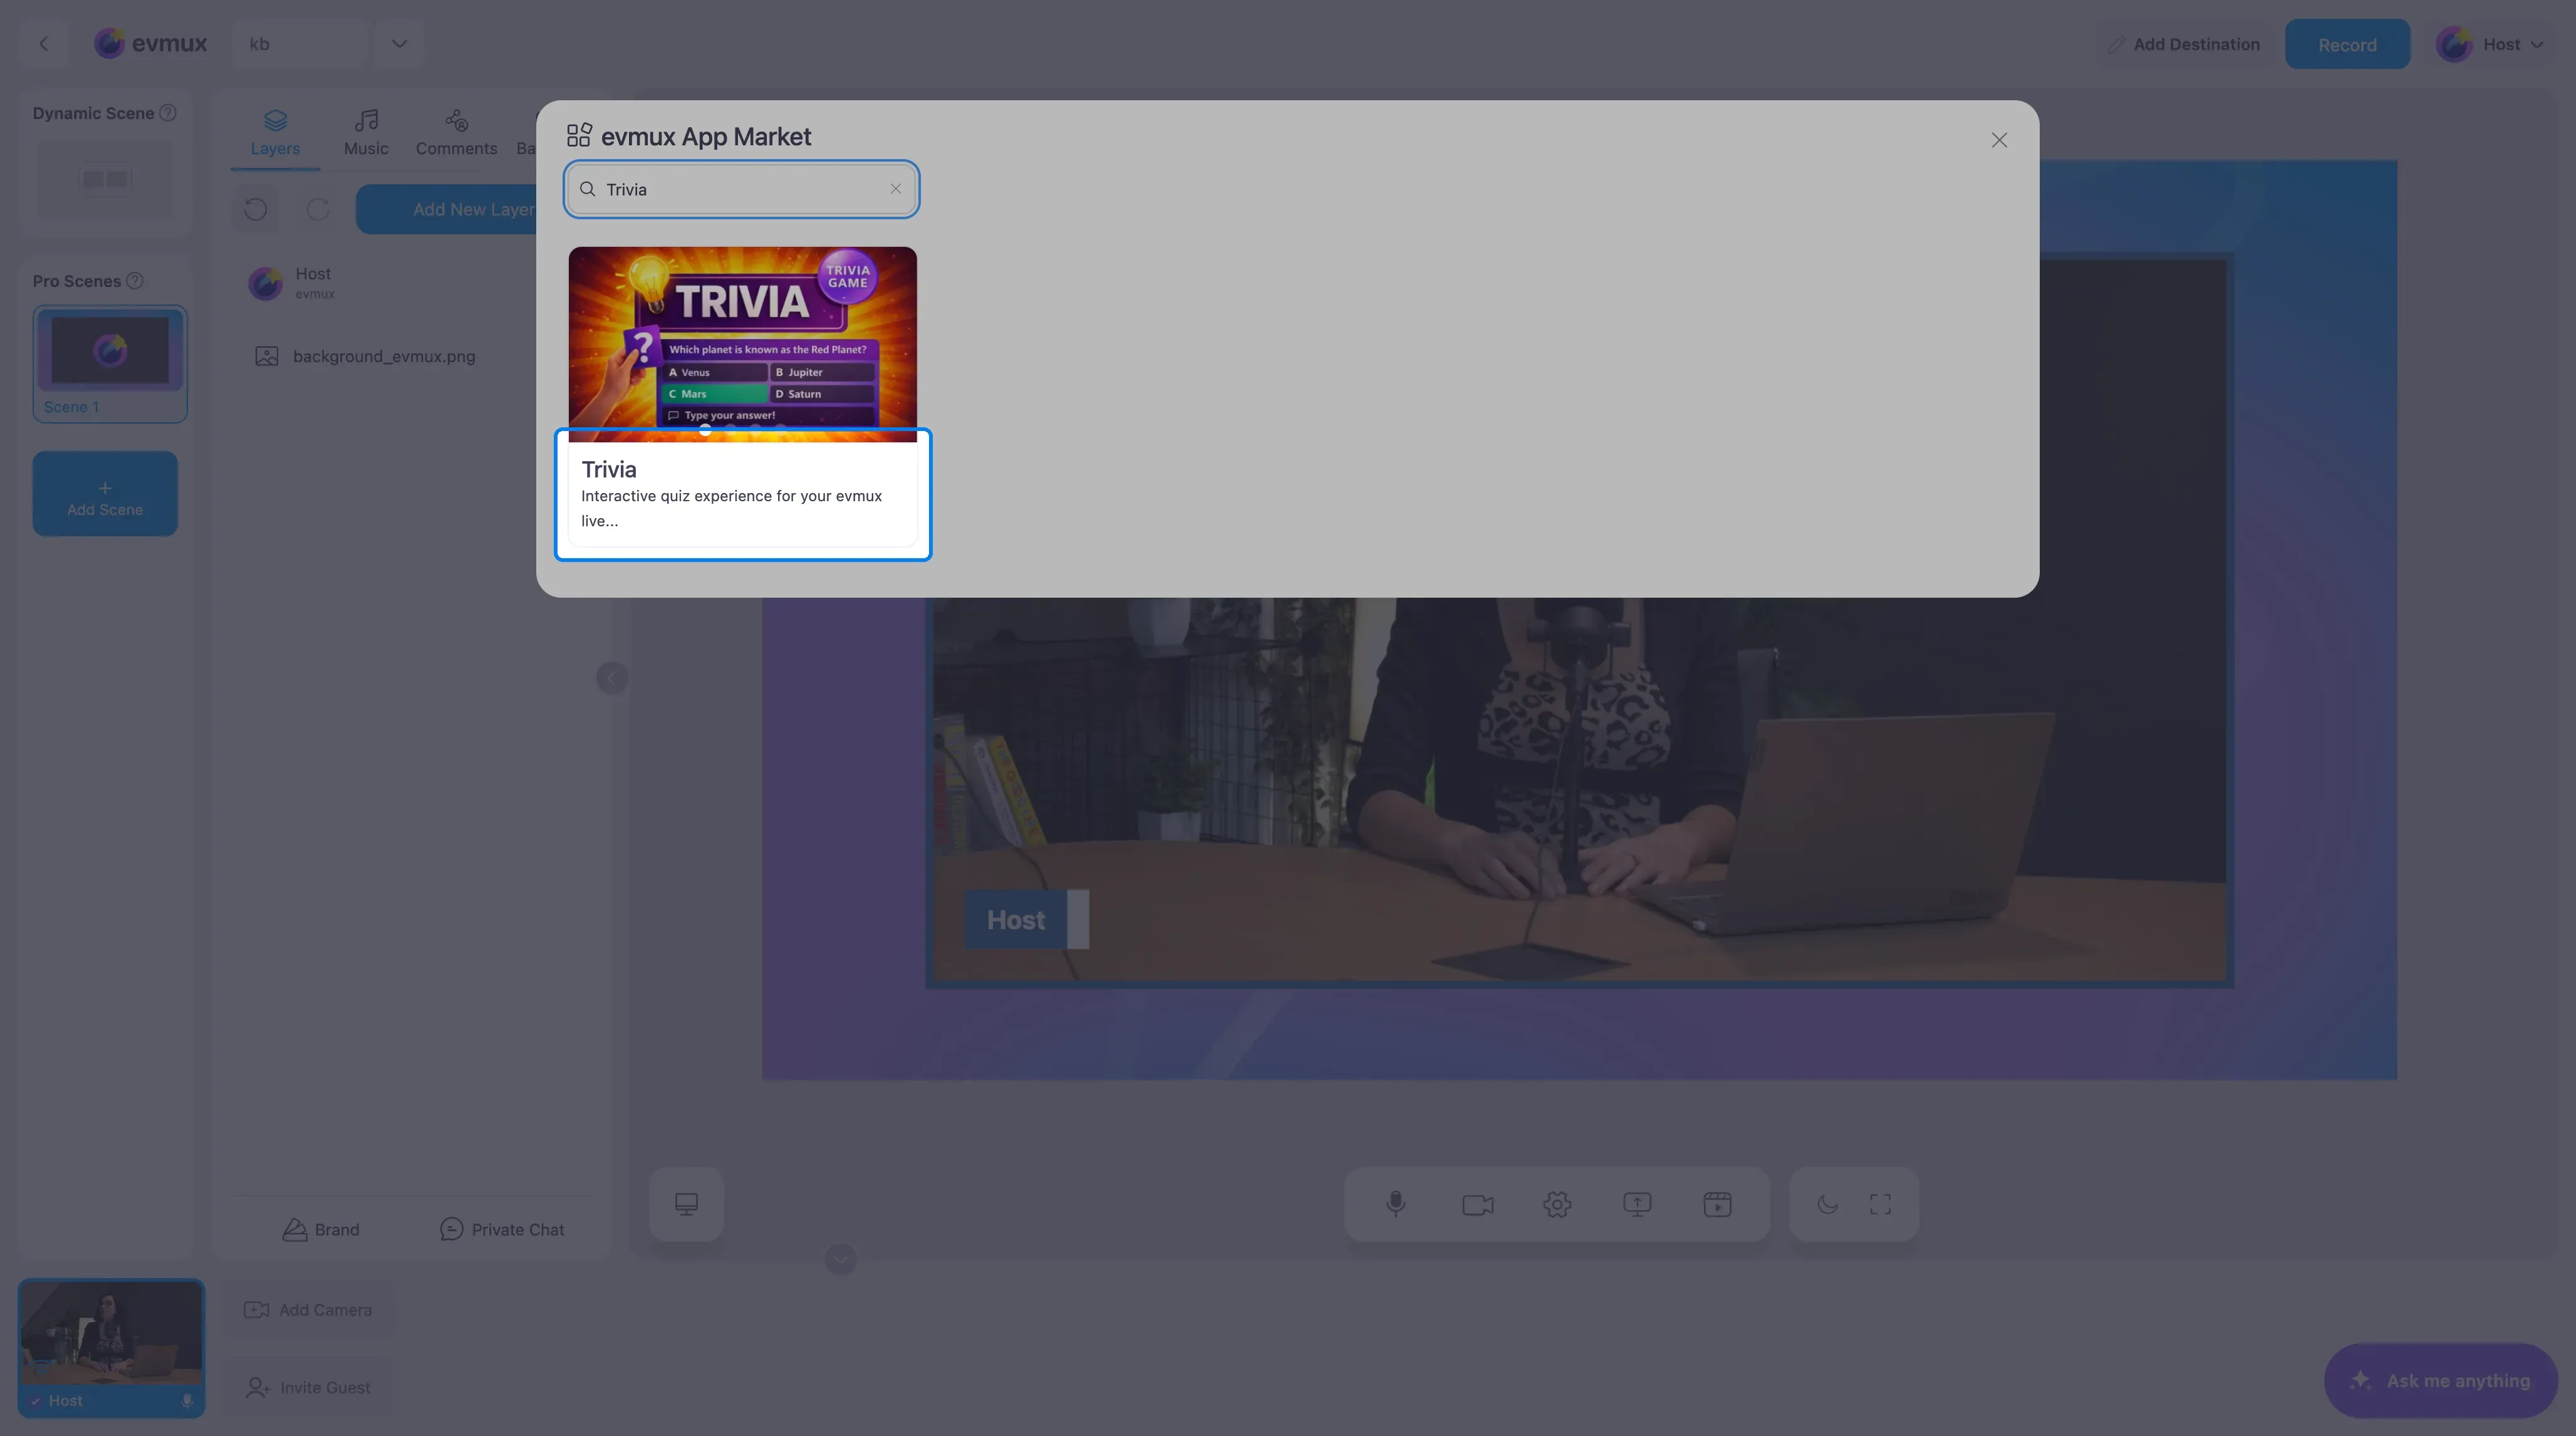The image size is (2576, 1436).
Task: Click the share screen icon
Action: [1637, 1204]
